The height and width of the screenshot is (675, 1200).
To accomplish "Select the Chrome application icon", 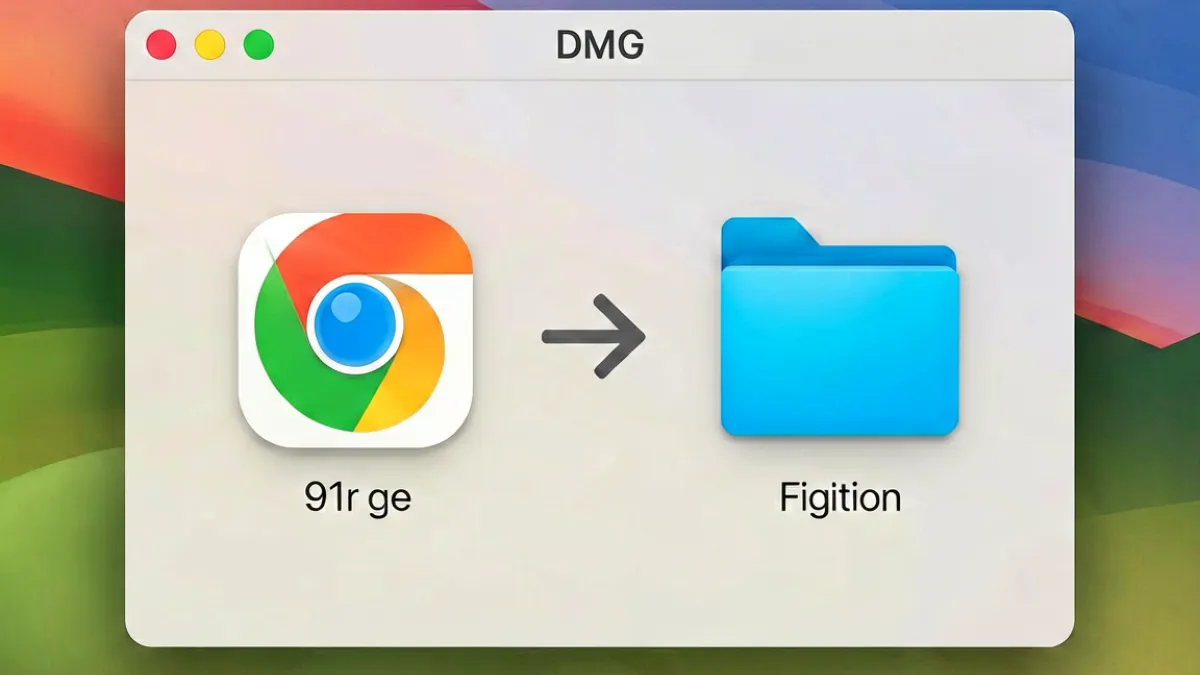I will tap(355, 329).
